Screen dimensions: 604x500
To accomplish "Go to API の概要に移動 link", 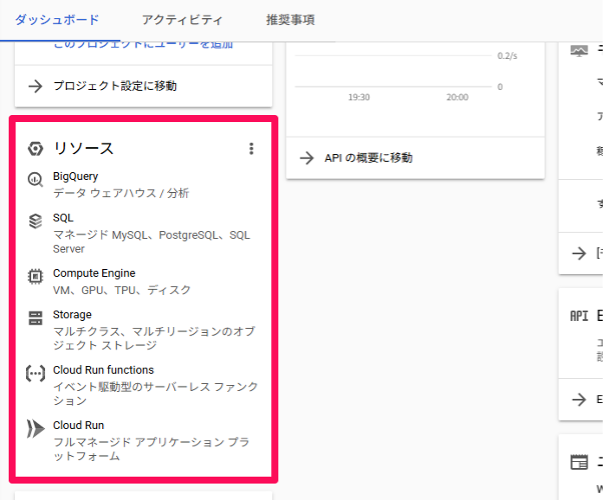I will point(368,158).
